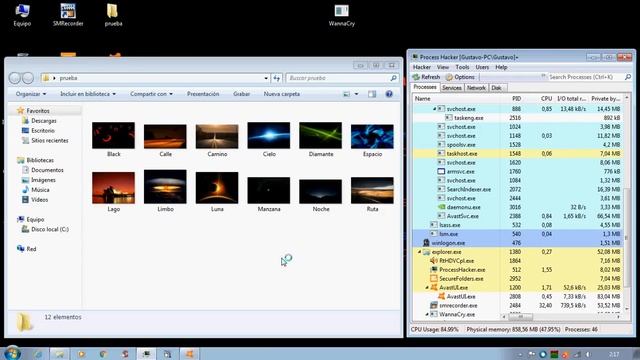Select the taskeng.exe process row
The width and height of the screenshot is (640, 360).
518,118
